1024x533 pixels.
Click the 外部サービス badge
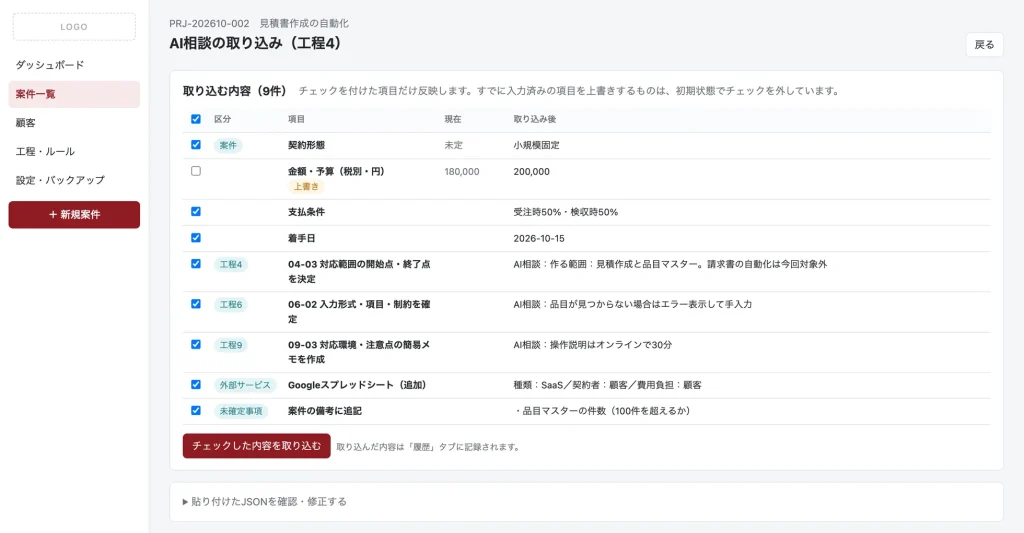[245, 385]
